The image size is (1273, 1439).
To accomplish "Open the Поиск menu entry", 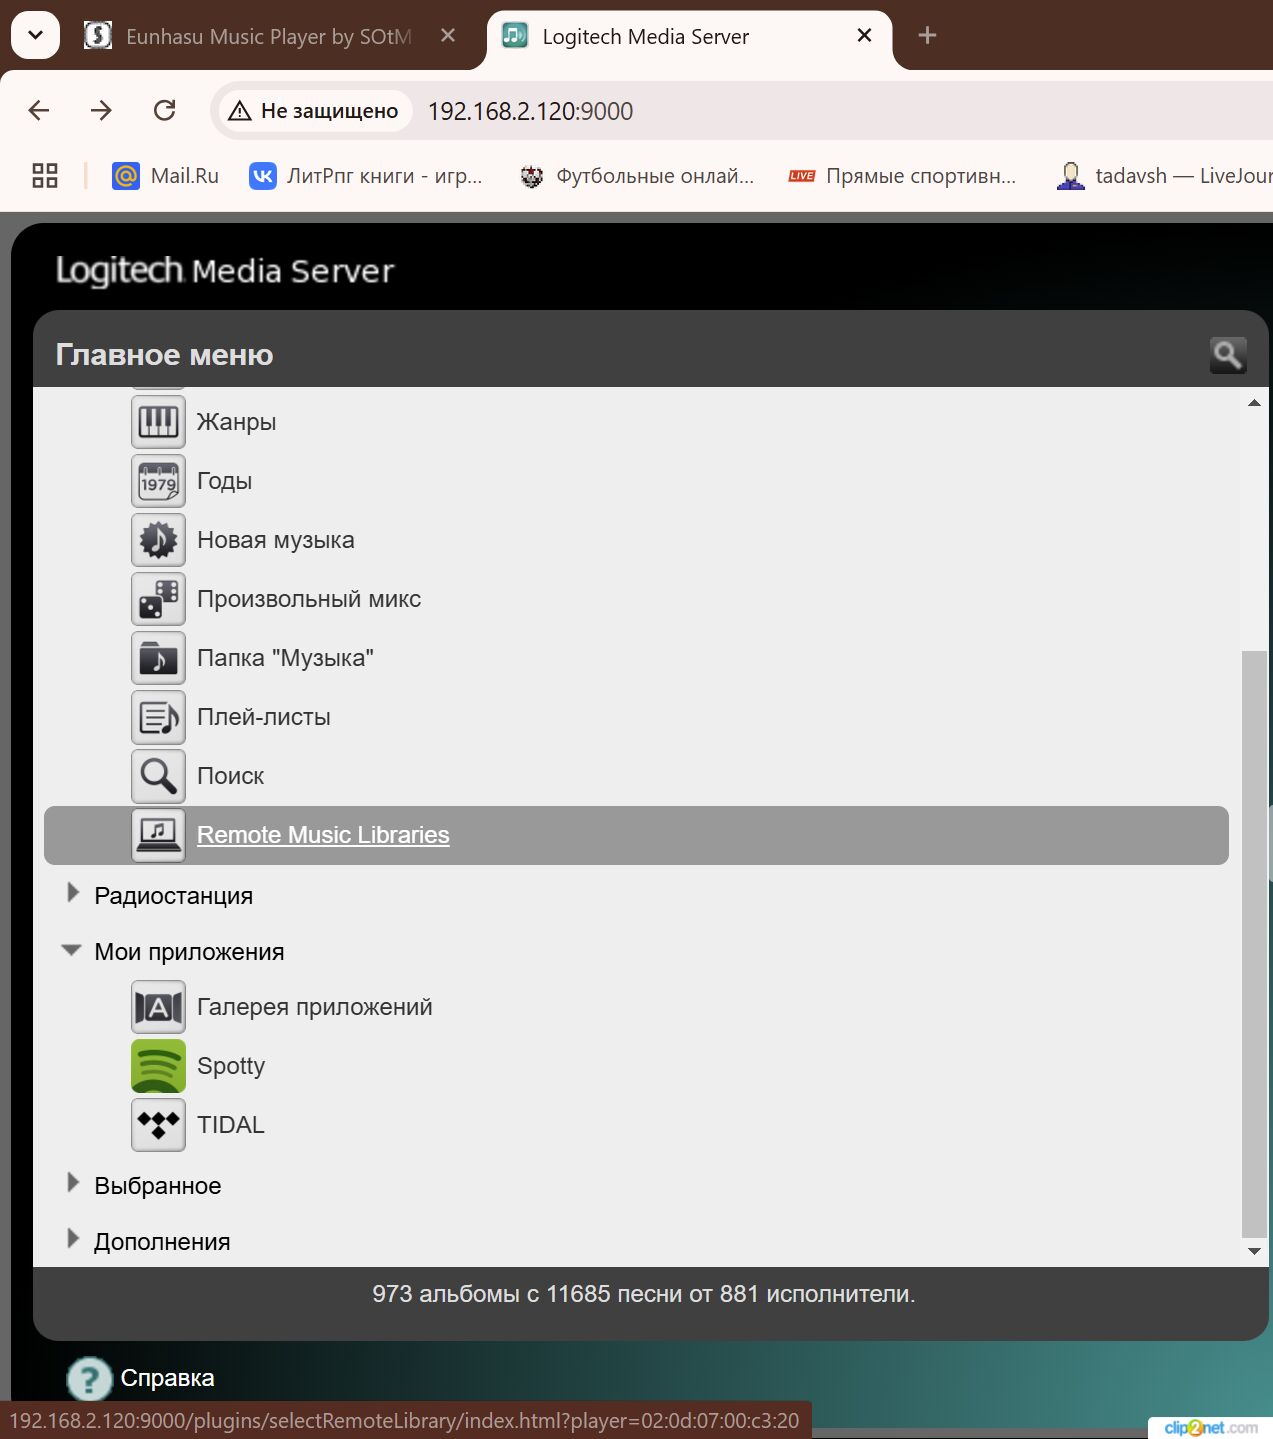I will coord(231,776).
